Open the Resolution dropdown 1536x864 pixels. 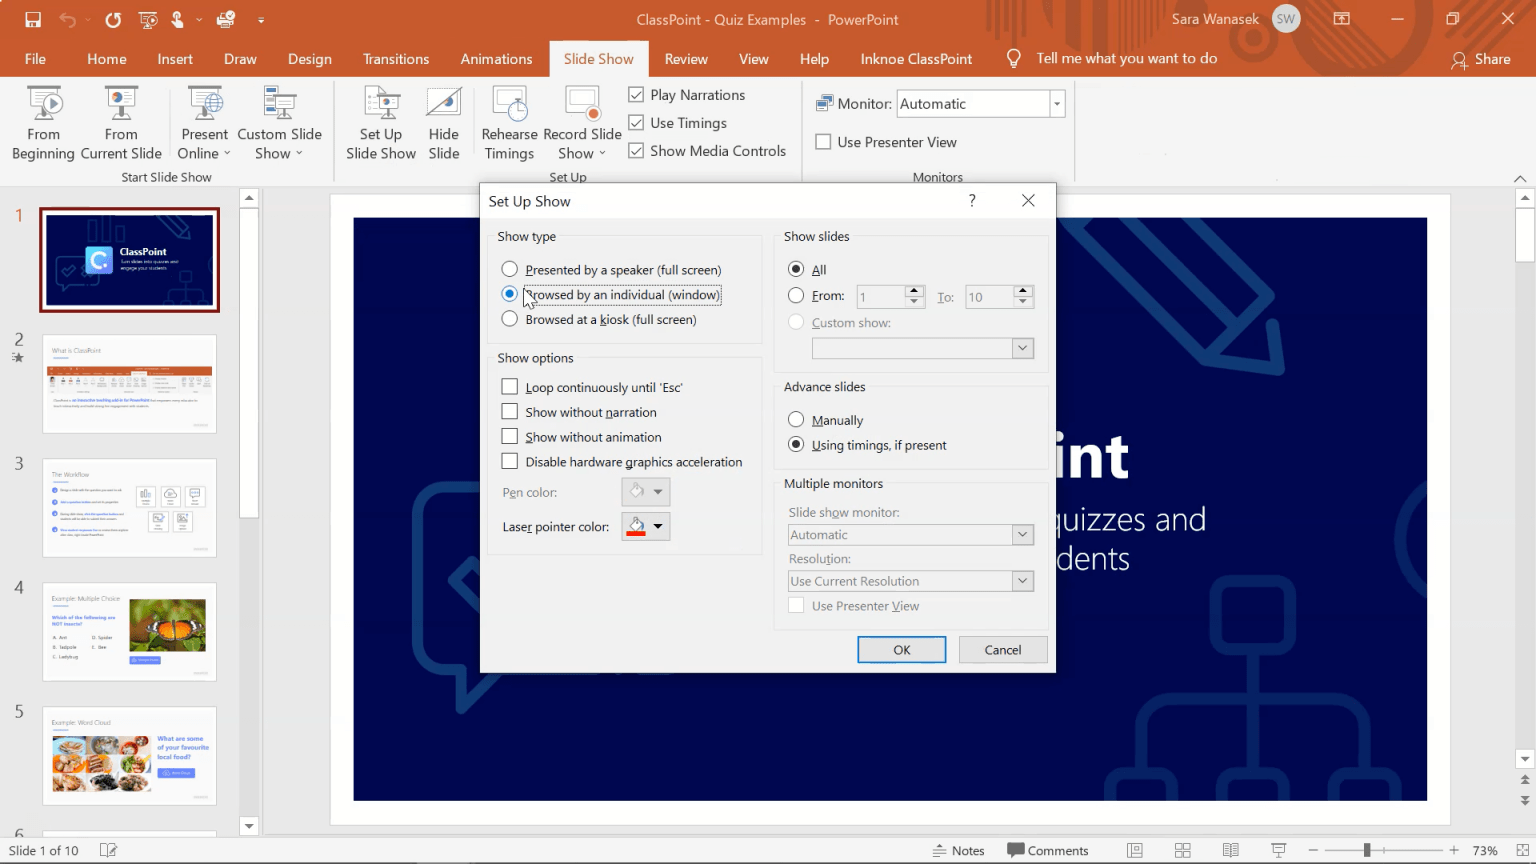pos(1021,580)
